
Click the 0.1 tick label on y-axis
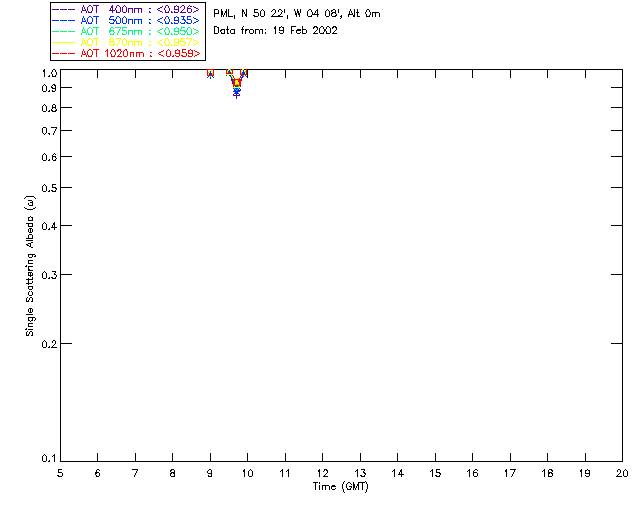click(48, 459)
